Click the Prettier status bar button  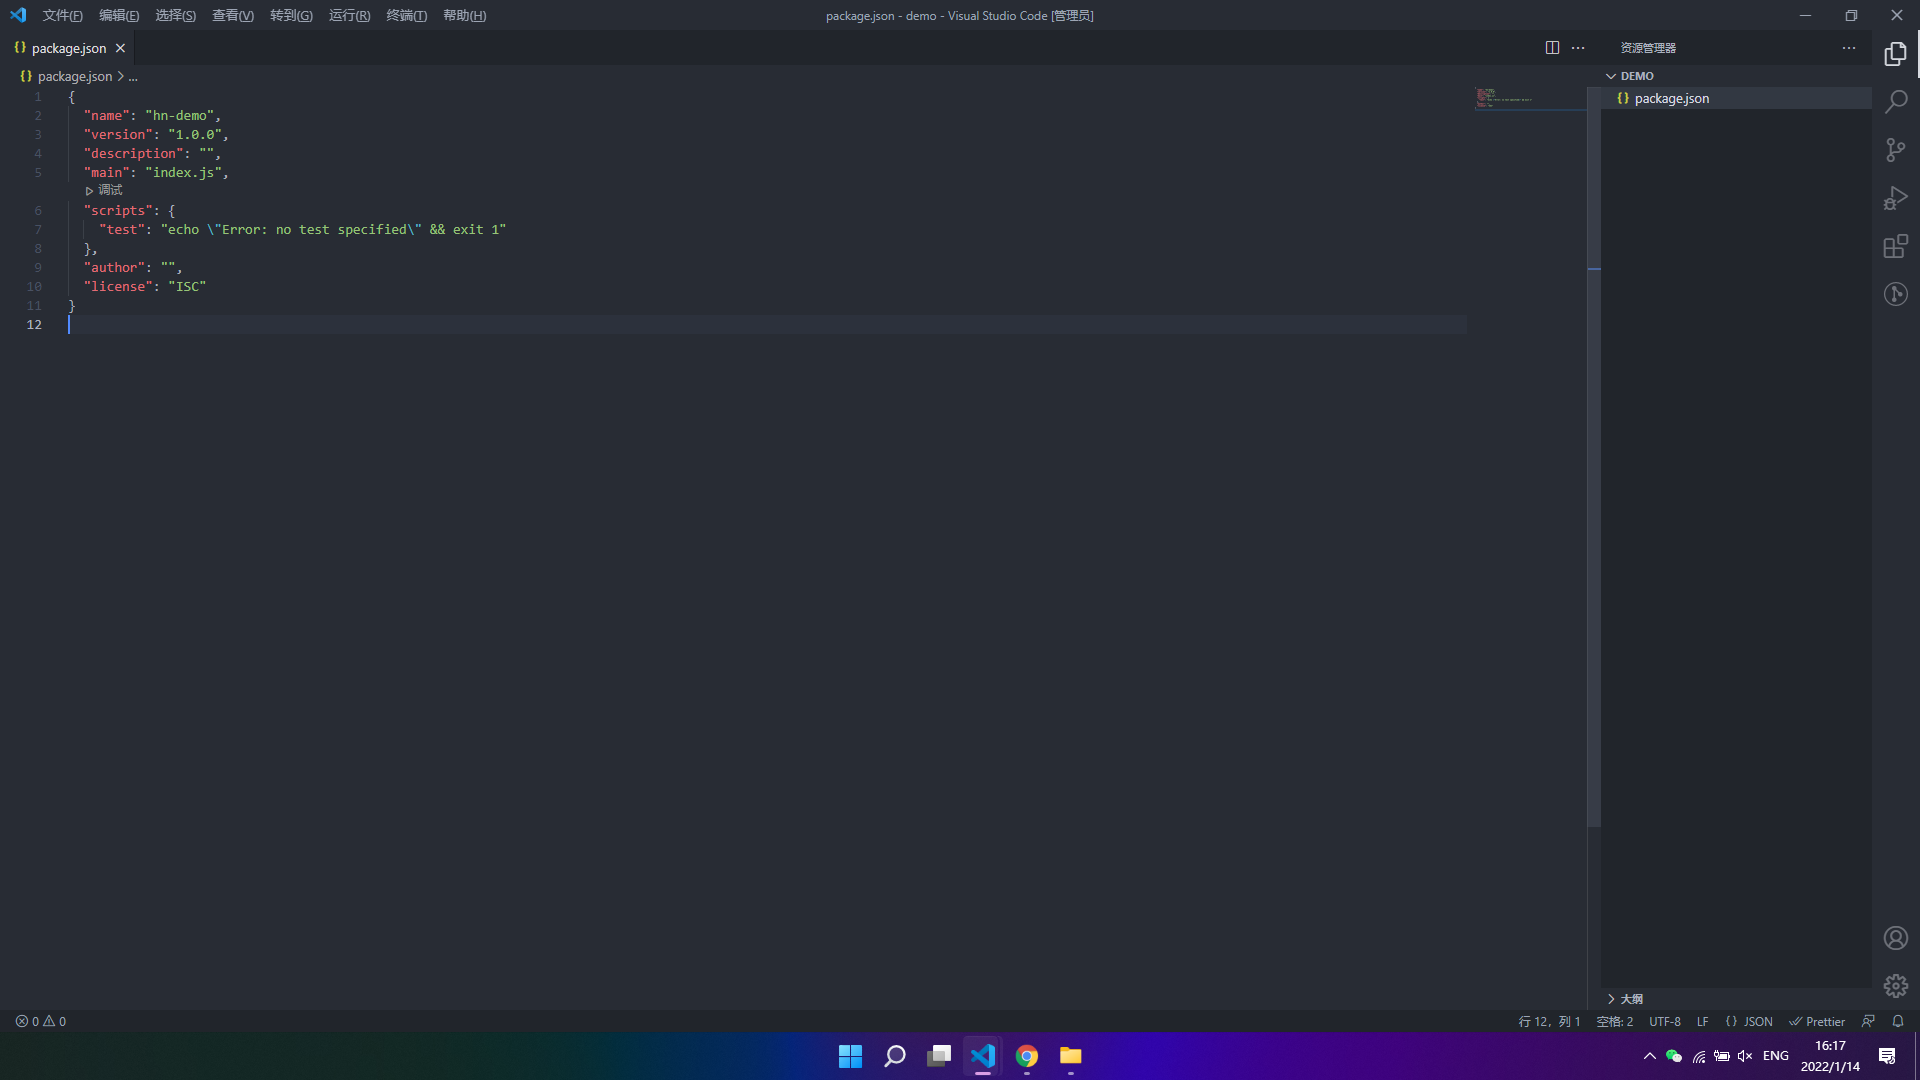click(x=1817, y=1021)
